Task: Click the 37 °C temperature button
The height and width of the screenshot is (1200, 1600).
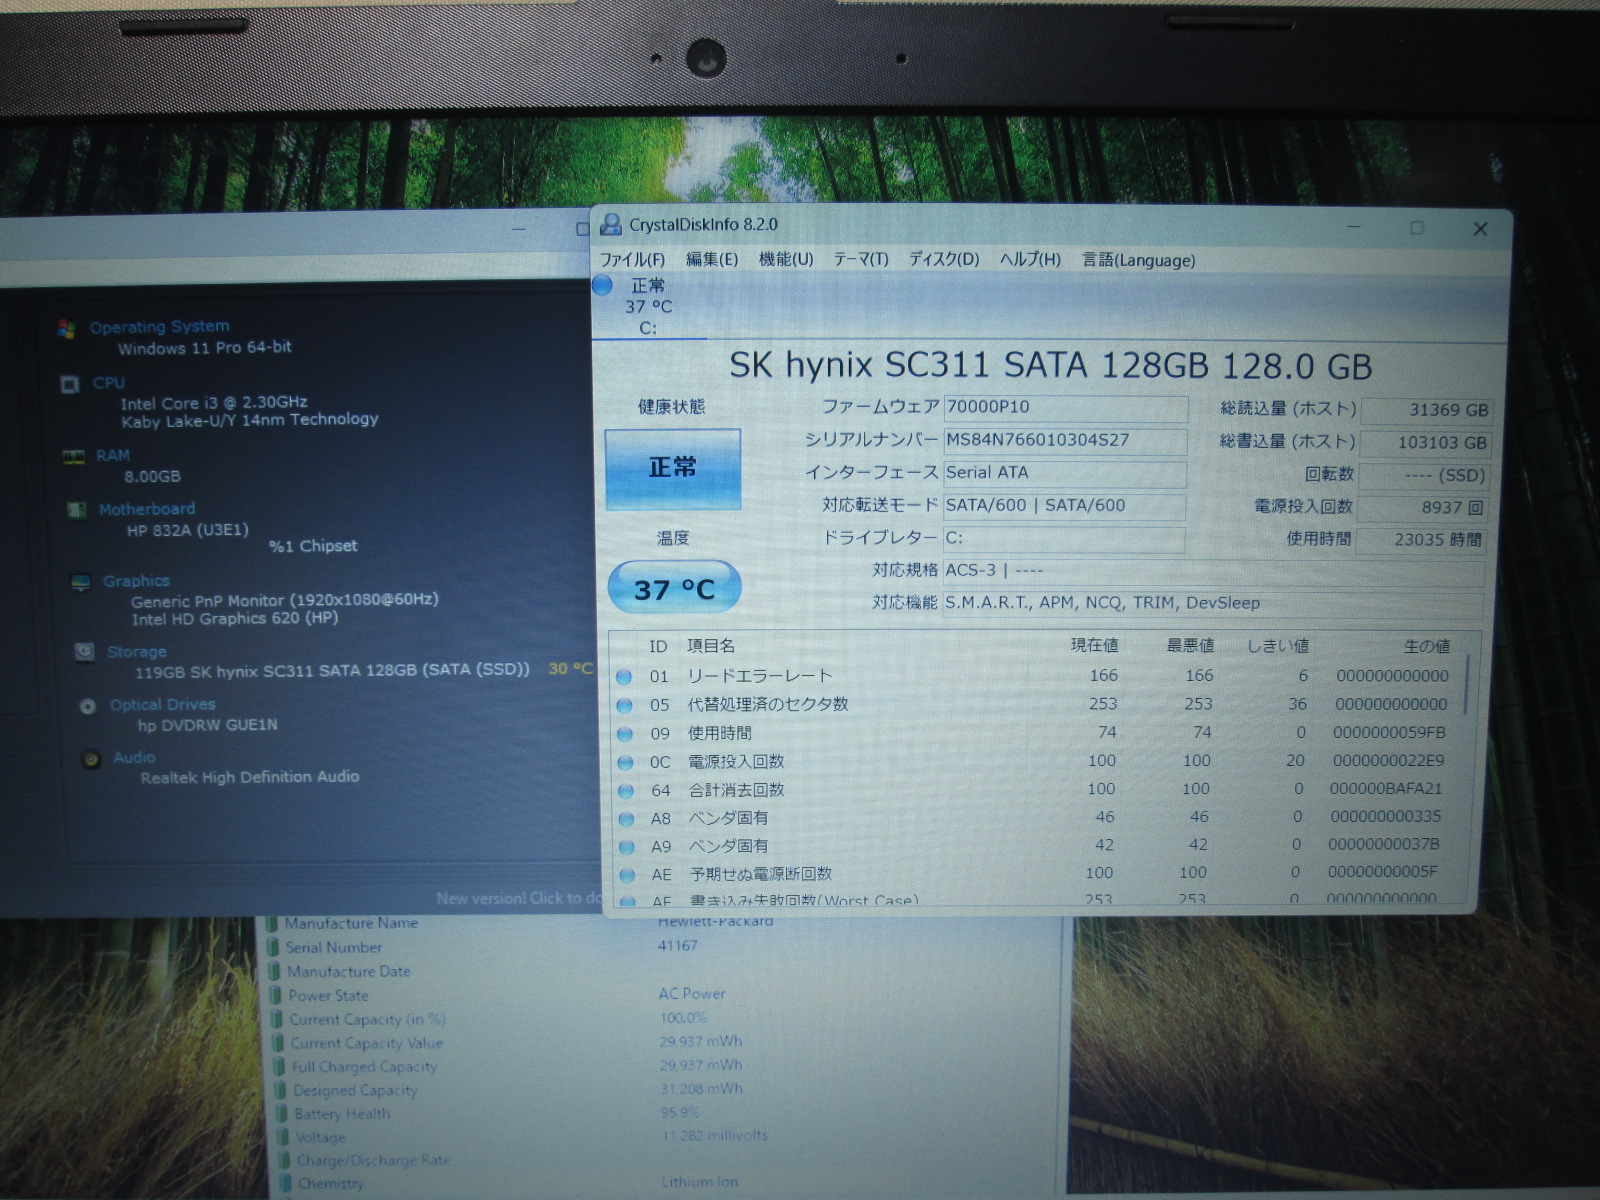Action: click(674, 588)
